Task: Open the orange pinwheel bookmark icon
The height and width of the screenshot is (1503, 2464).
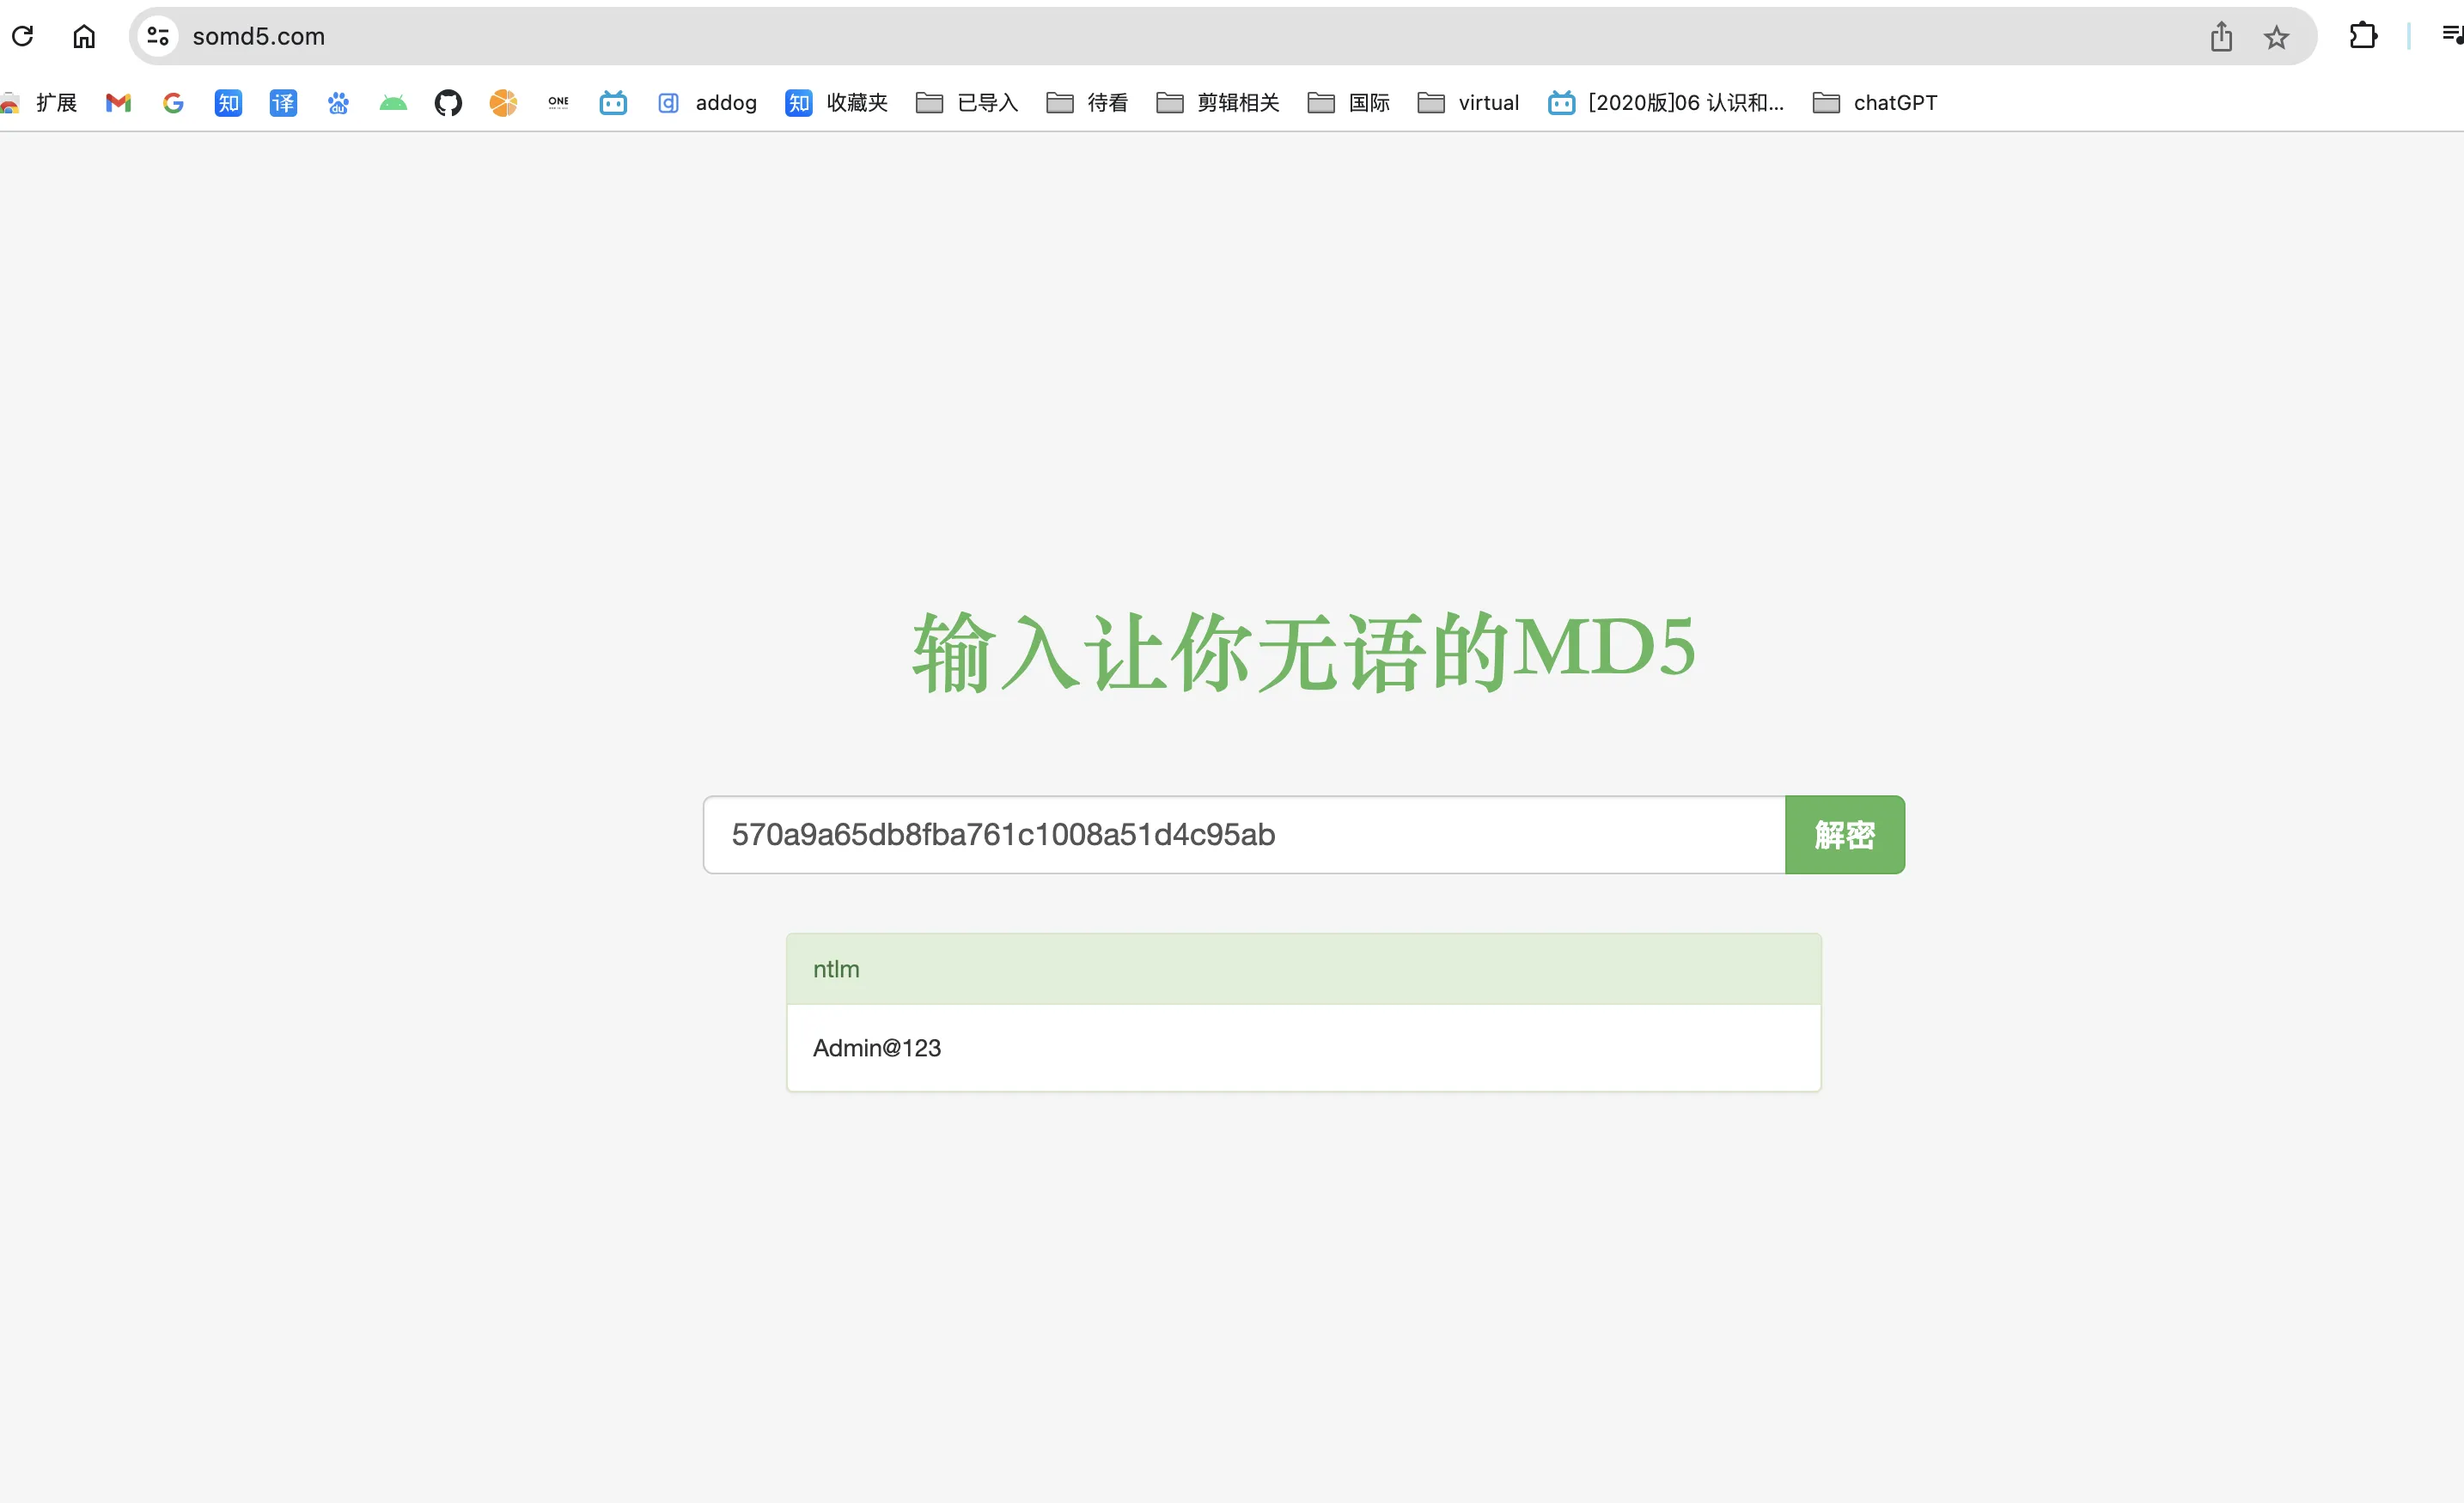Action: (x=503, y=102)
